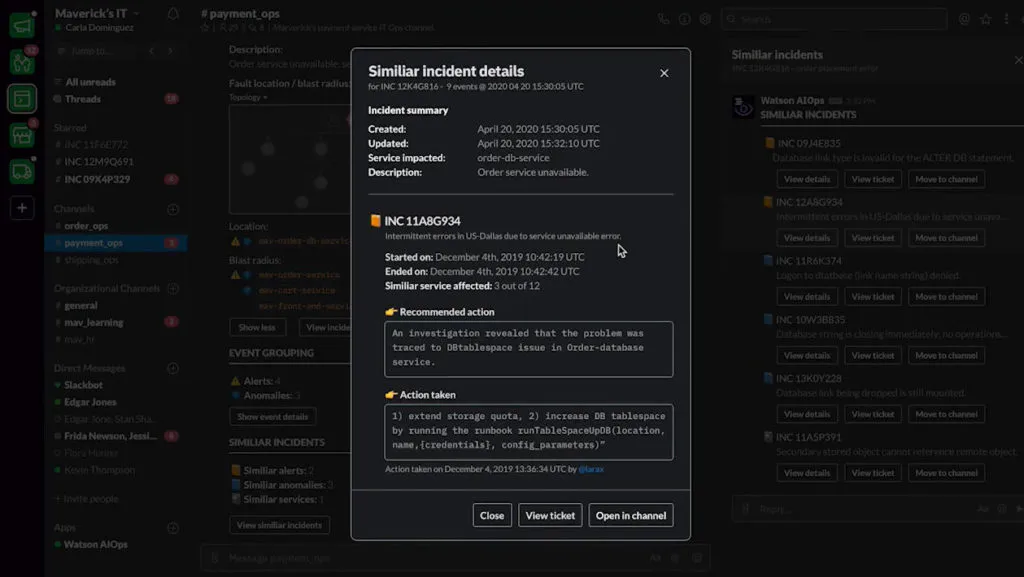The width and height of the screenshot is (1024, 577).
Task: Click View similiar incidents button
Action: click(279, 525)
